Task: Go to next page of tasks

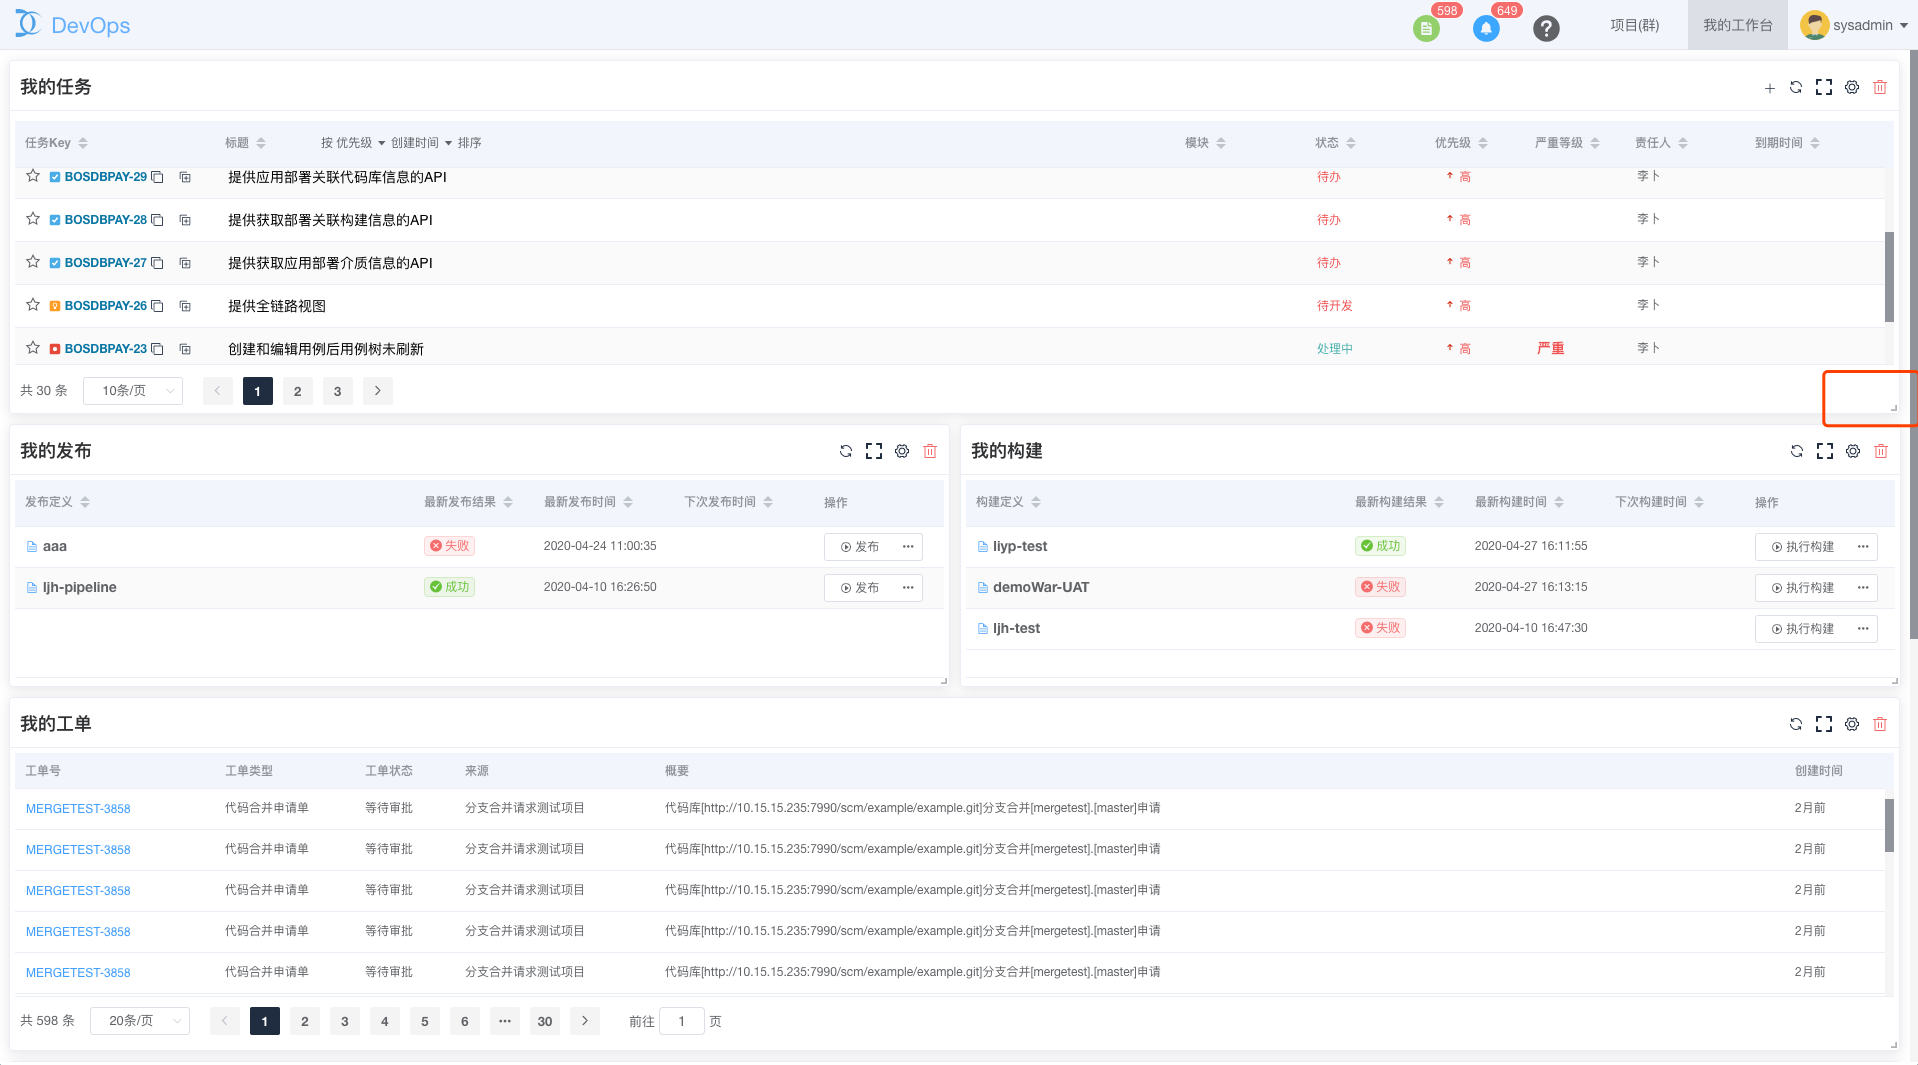Action: click(x=377, y=391)
